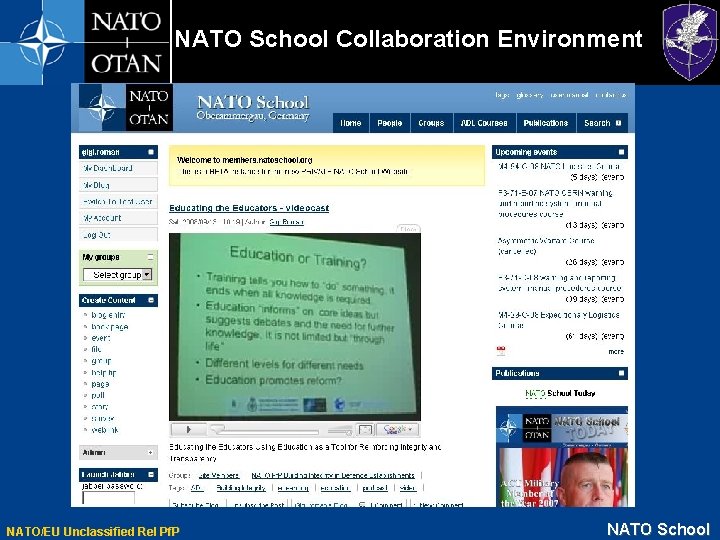Click the glossary link in top header
720x540 pixels.
[x=530, y=95]
